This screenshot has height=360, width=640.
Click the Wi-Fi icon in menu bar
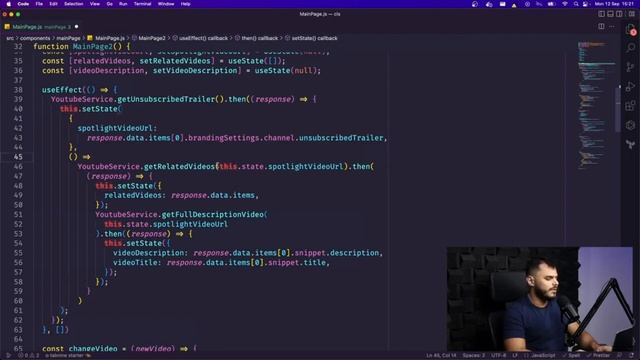tap(565, 4)
